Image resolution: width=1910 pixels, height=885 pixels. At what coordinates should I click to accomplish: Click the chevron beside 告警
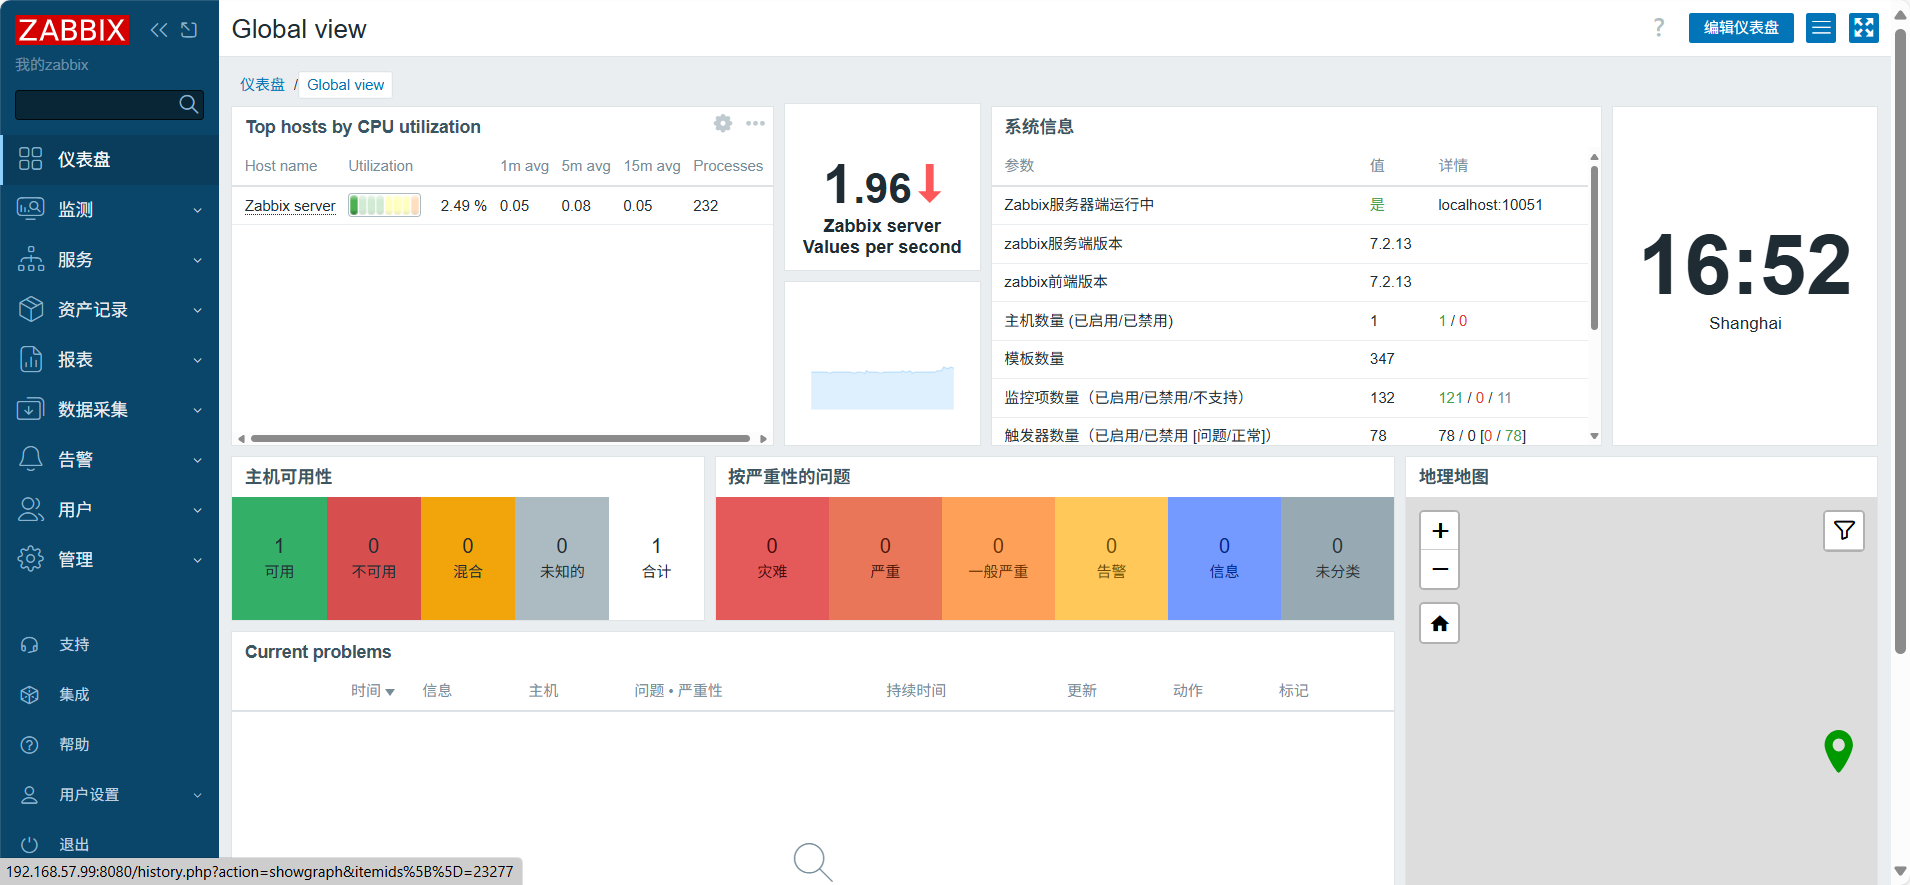[x=197, y=460]
